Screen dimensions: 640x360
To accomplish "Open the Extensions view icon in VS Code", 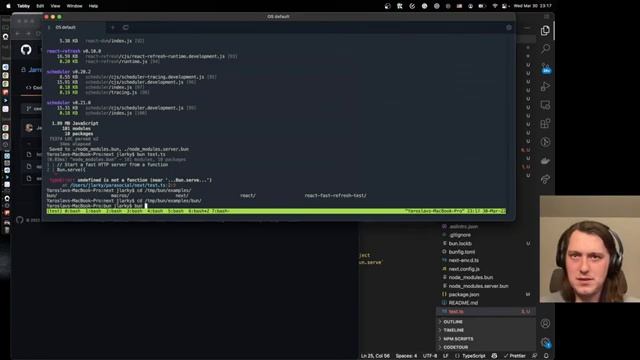I will [545, 123].
